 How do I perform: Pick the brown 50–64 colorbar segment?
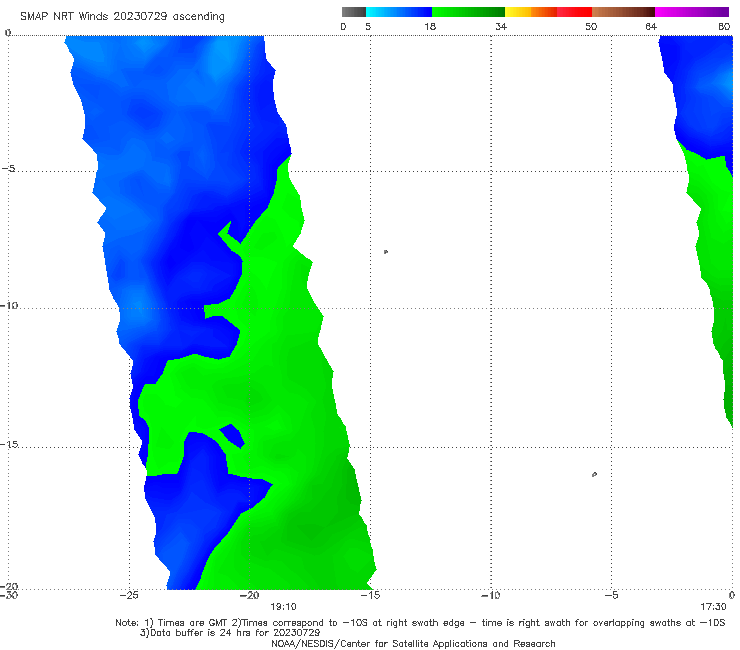pyautogui.click(x=623, y=12)
